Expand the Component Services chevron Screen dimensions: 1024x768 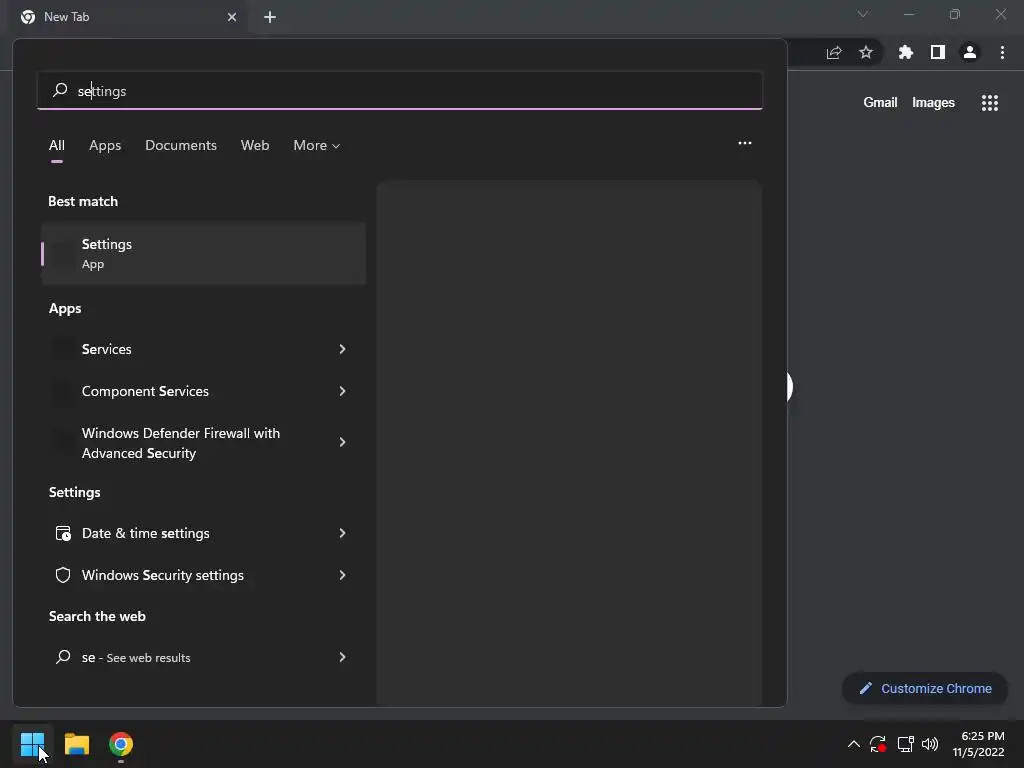click(342, 391)
